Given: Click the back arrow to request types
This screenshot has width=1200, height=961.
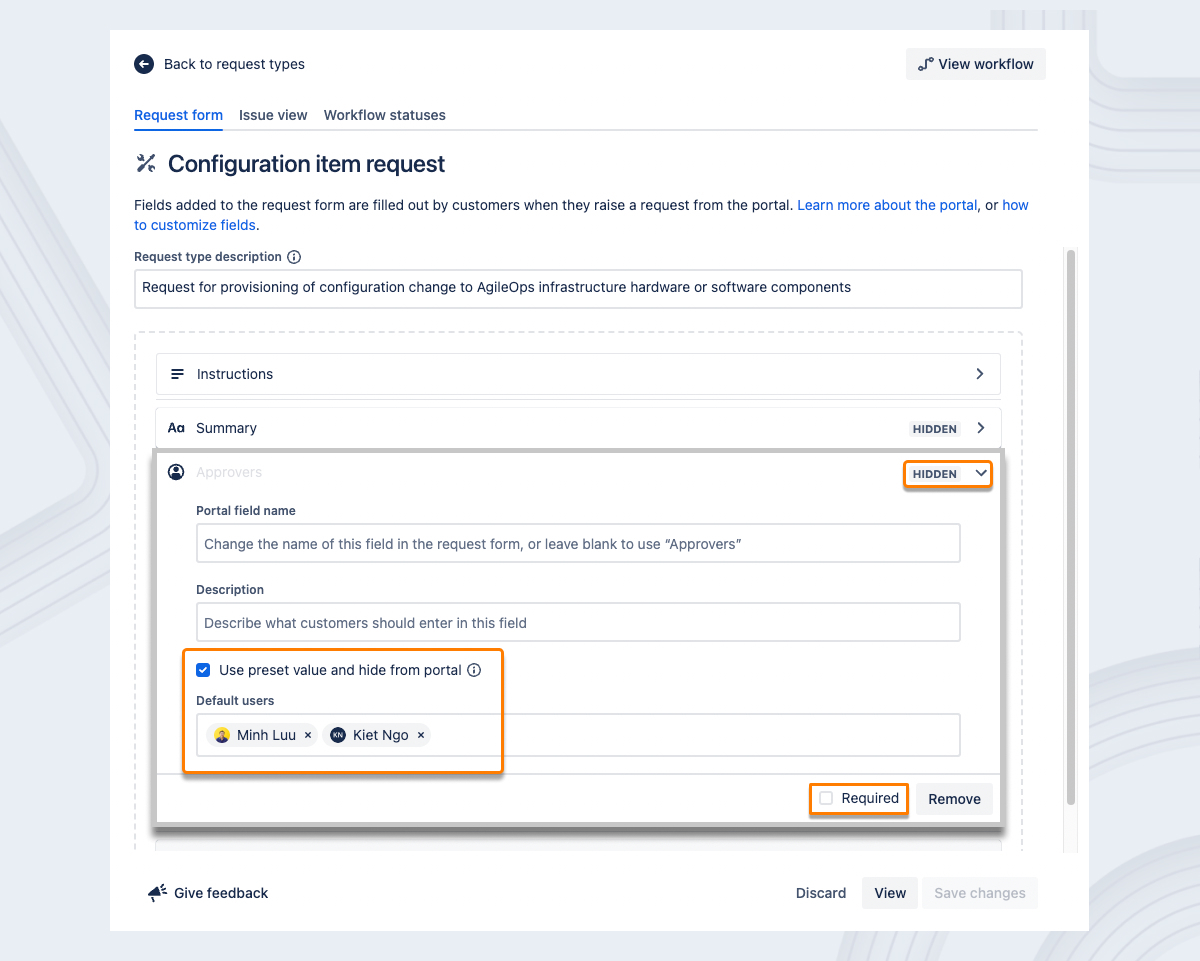Looking at the screenshot, I should [x=143, y=63].
